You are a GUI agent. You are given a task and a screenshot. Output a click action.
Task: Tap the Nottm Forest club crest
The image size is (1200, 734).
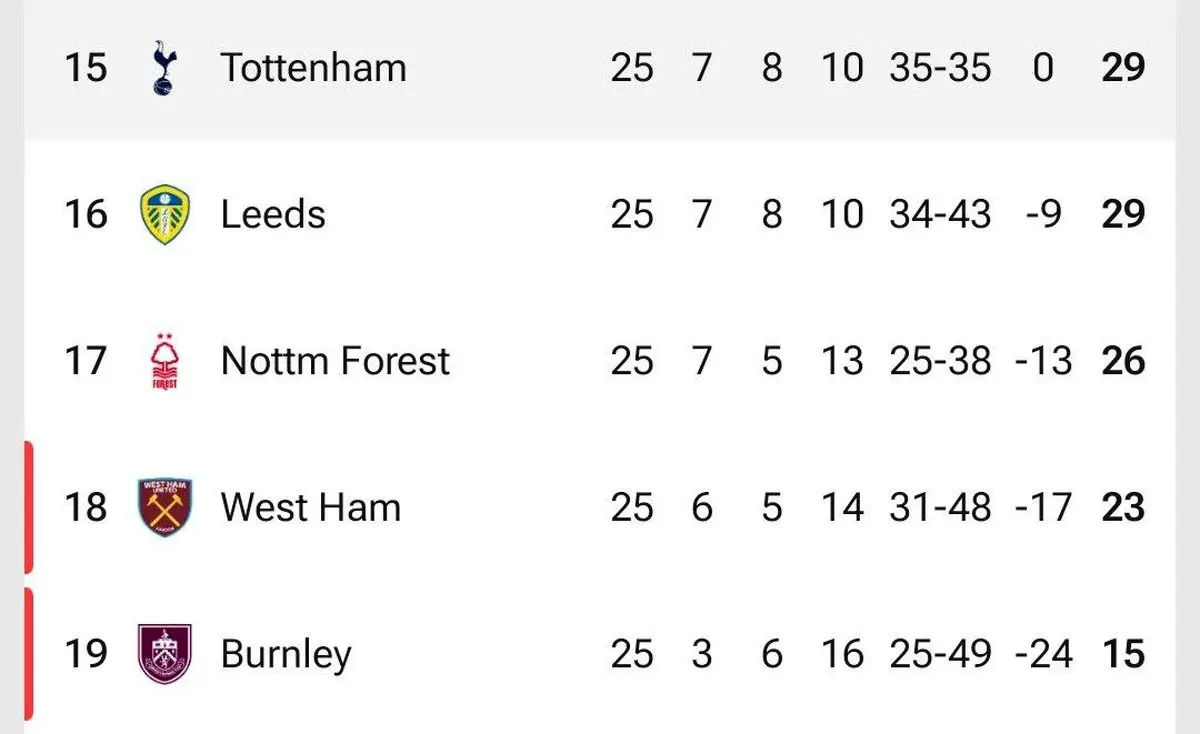(164, 361)
